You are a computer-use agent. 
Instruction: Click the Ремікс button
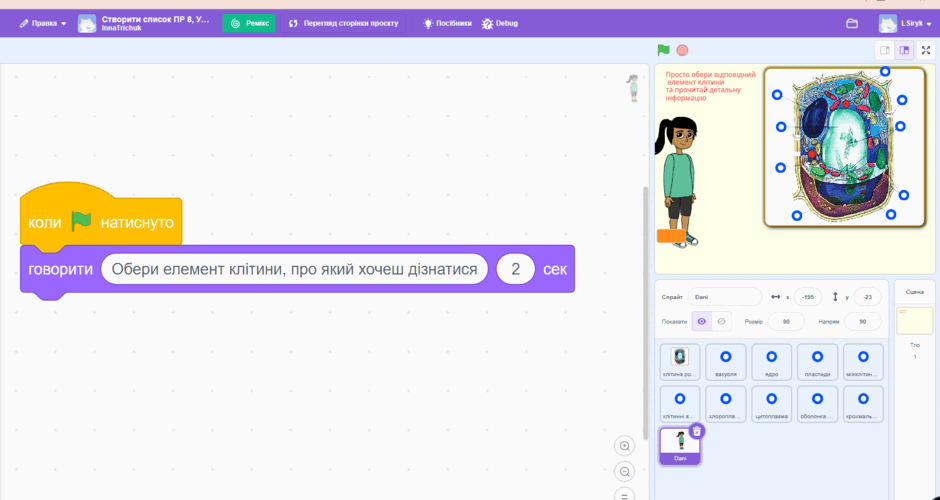tap(249, 23)
